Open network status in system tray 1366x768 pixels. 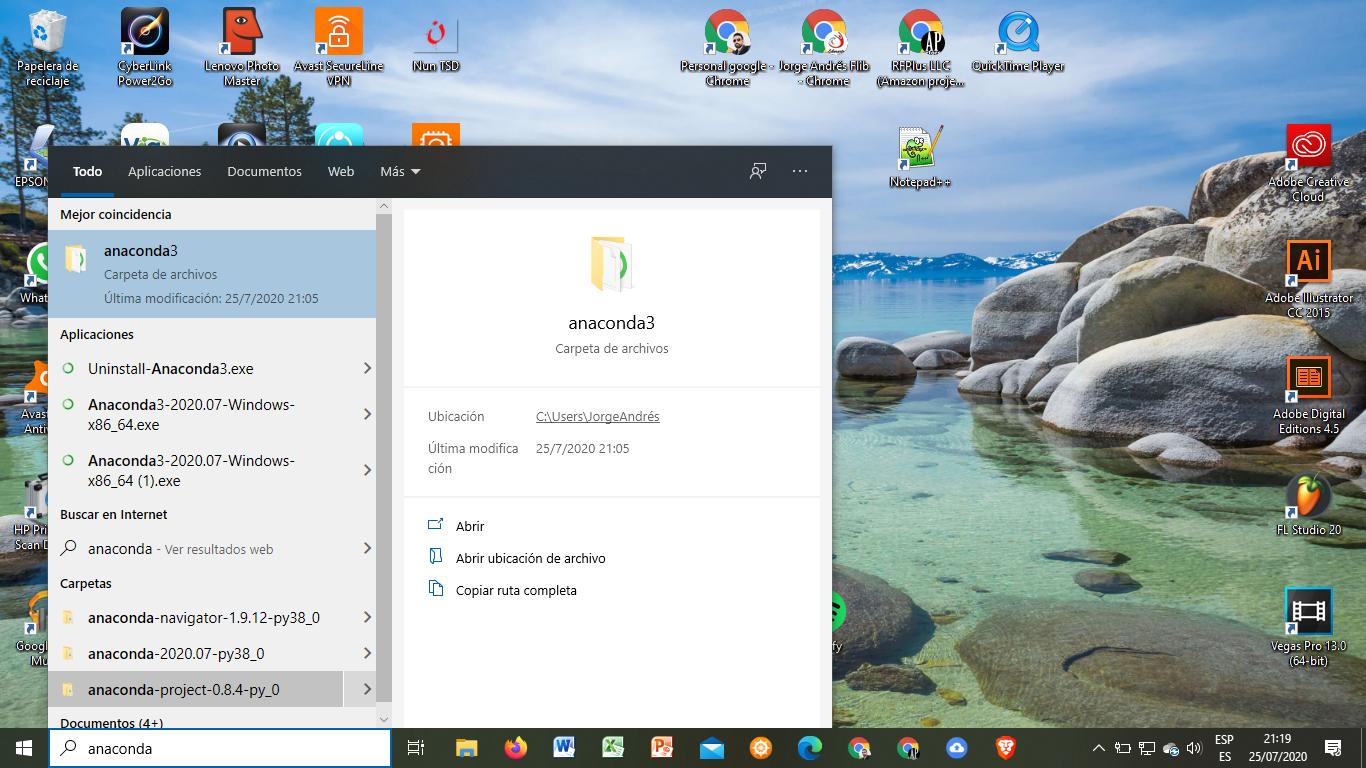(1146, 748)
